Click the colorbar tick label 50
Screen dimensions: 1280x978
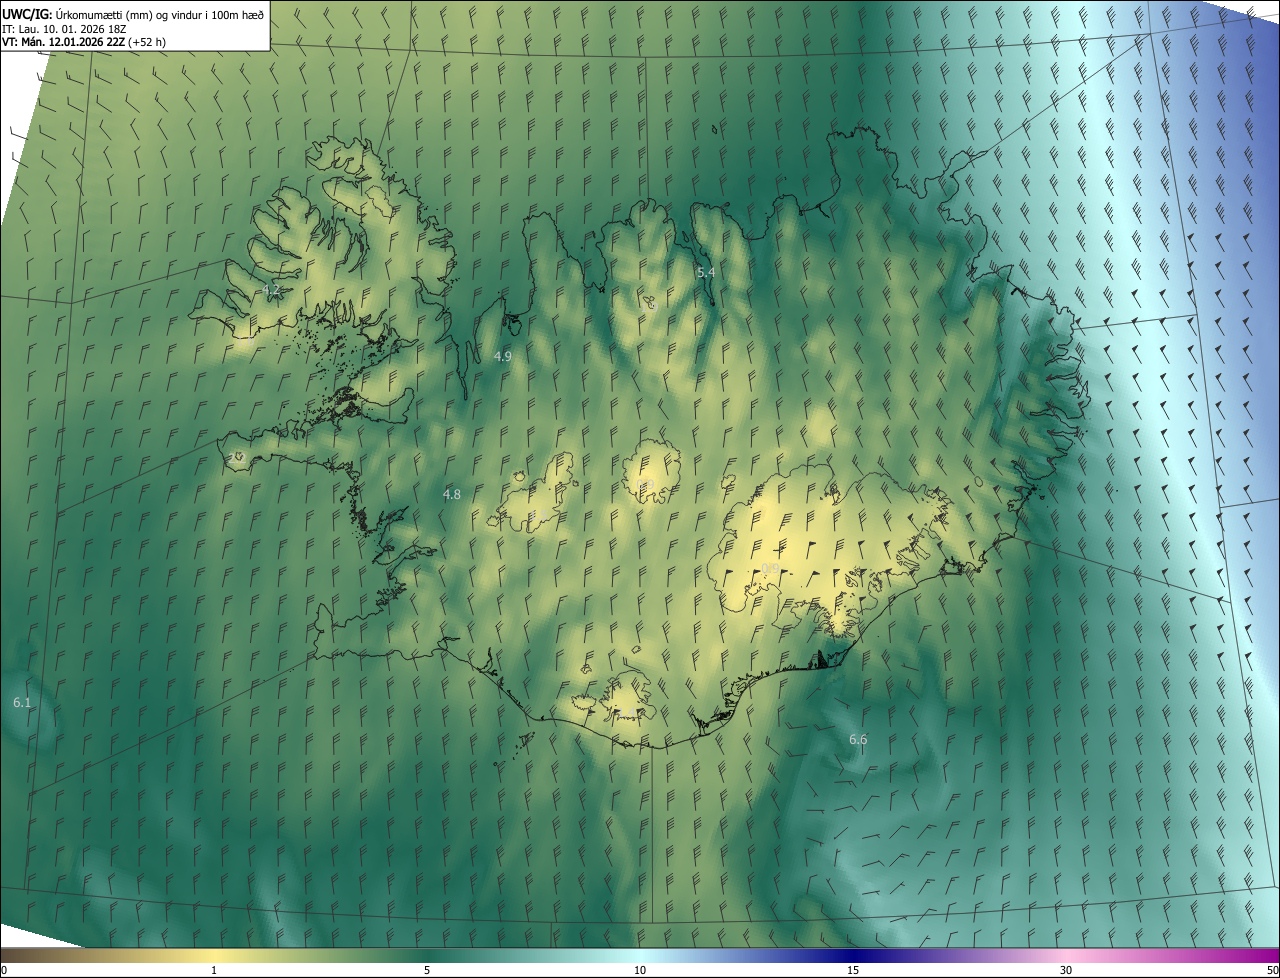click(1272, 970)
